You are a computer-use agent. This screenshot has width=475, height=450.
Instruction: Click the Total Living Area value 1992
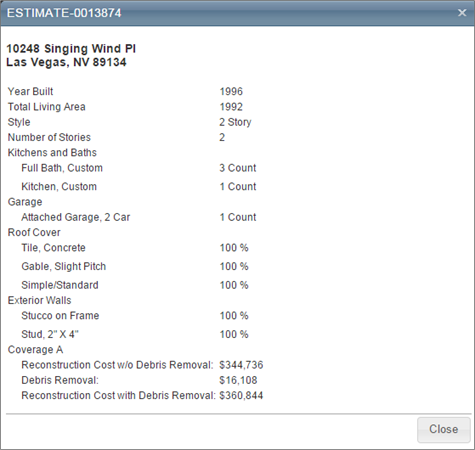231,107
